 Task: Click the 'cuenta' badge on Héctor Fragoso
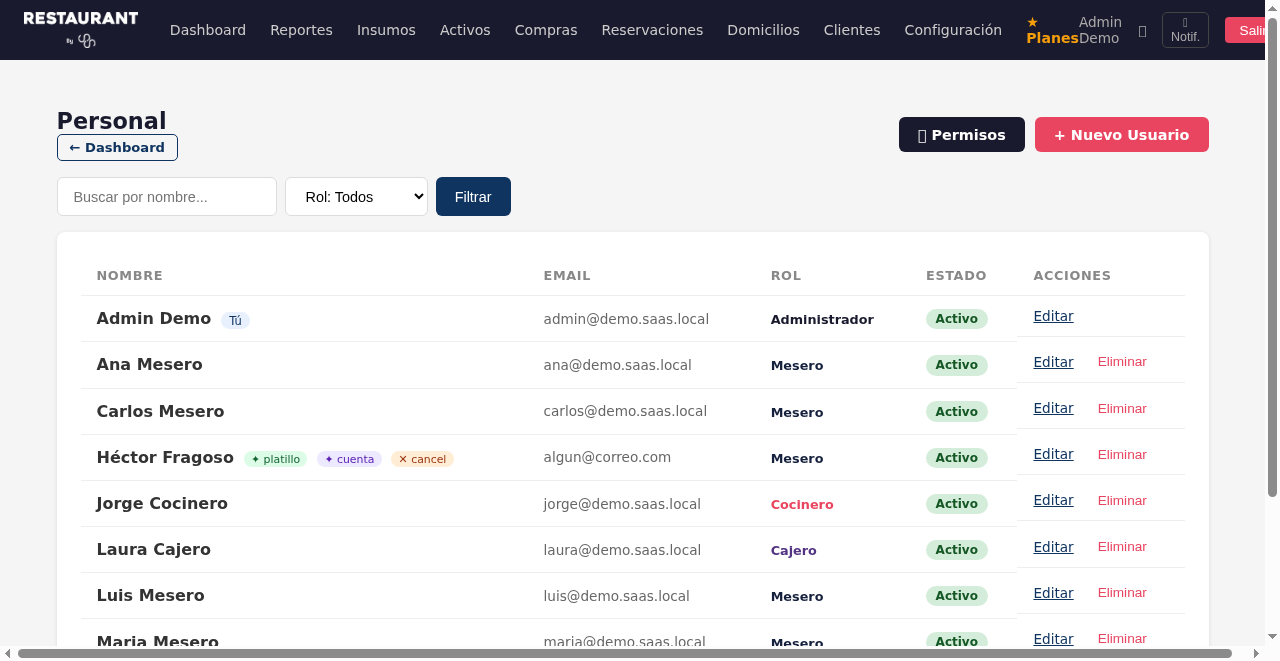click(x=349, y=459)
